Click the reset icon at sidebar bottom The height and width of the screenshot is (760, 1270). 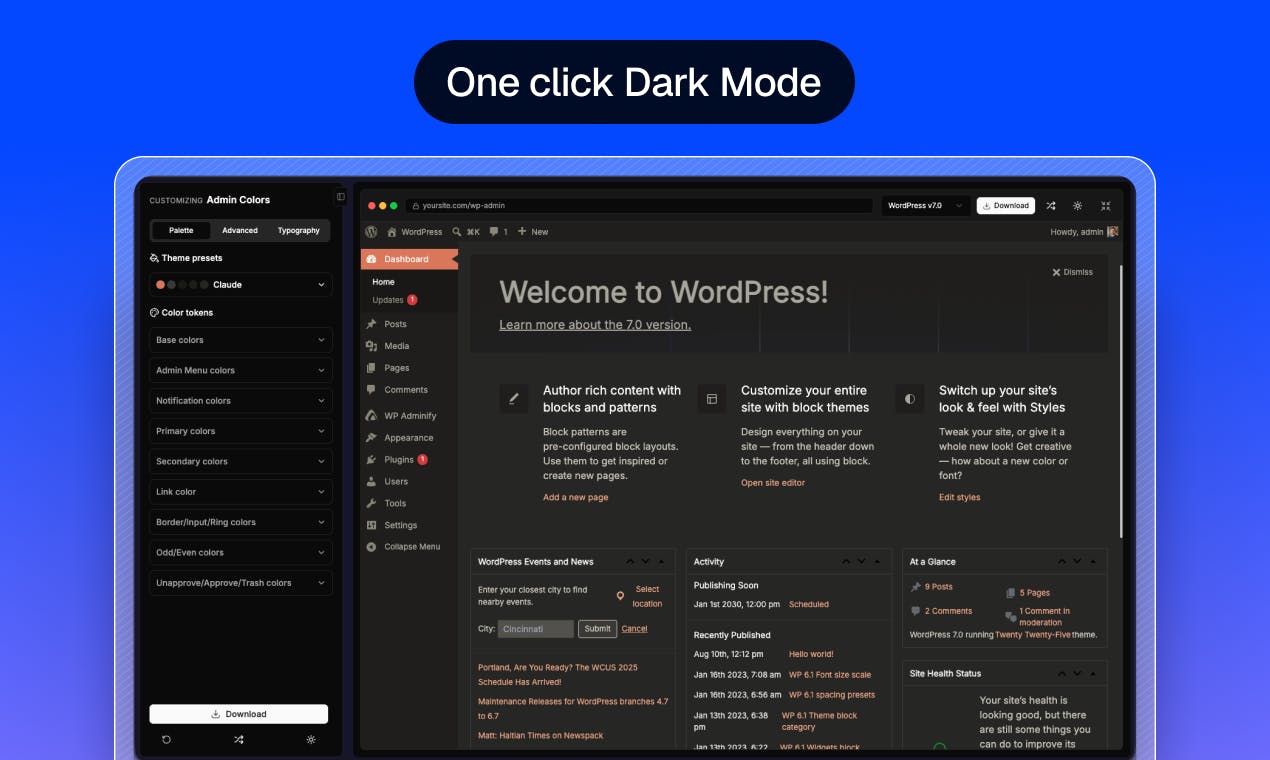coord(166,740)
